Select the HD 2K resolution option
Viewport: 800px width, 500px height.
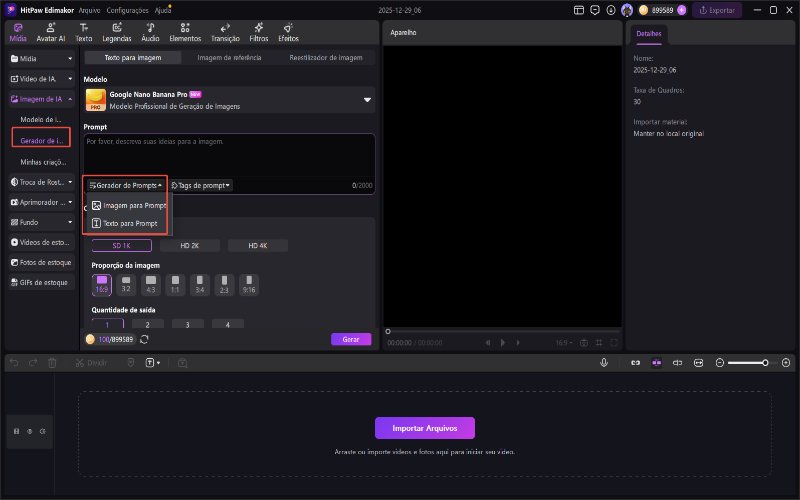tap(189, 245)
